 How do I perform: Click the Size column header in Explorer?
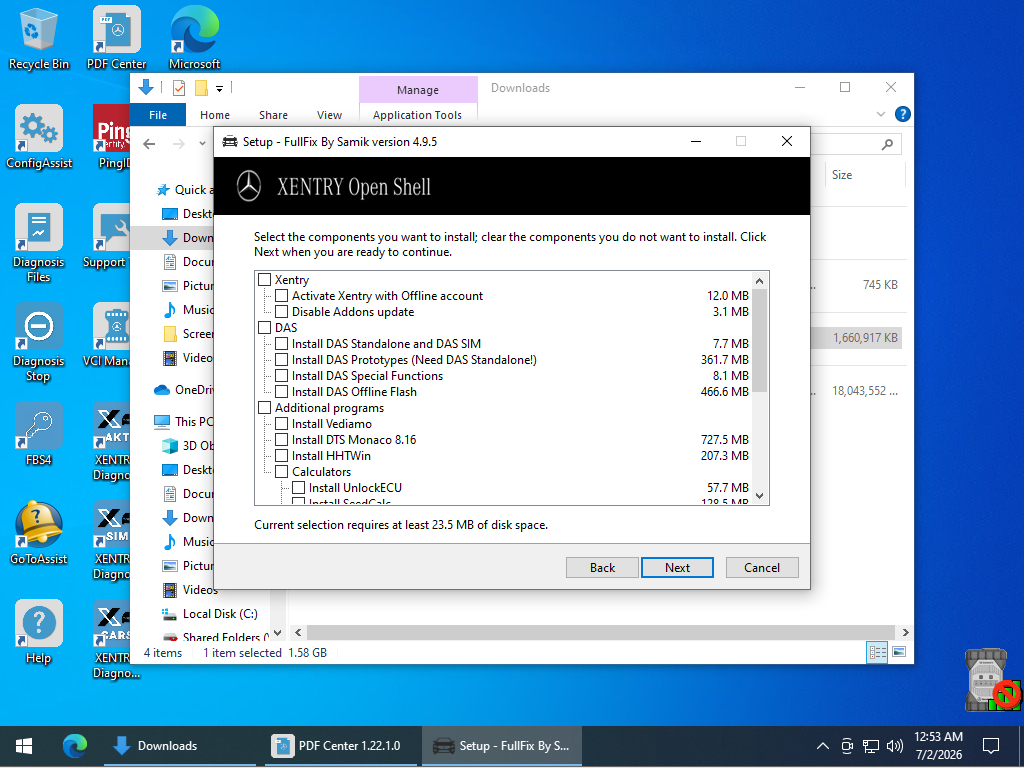point(865,174)
